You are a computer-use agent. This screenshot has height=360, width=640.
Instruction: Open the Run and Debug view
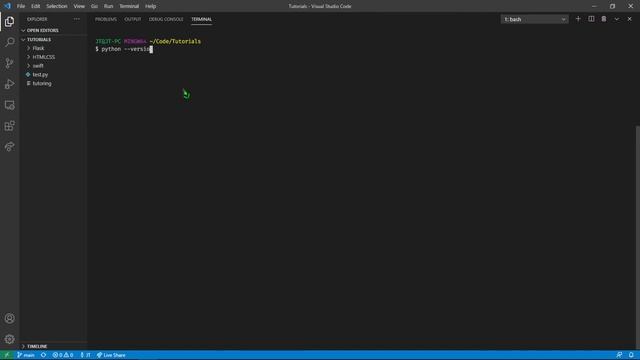pos(9,84)
